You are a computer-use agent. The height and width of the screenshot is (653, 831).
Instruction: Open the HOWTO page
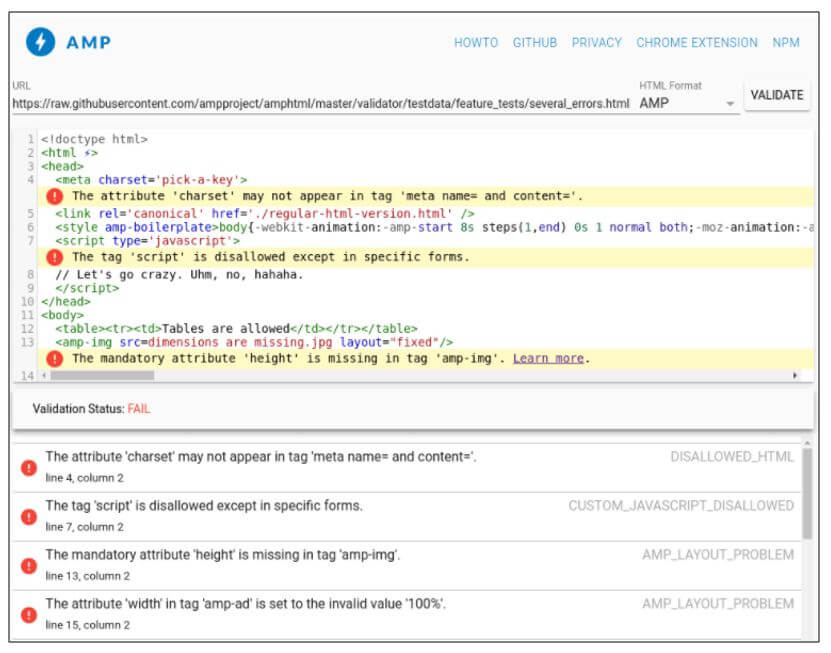click(476, 42)
